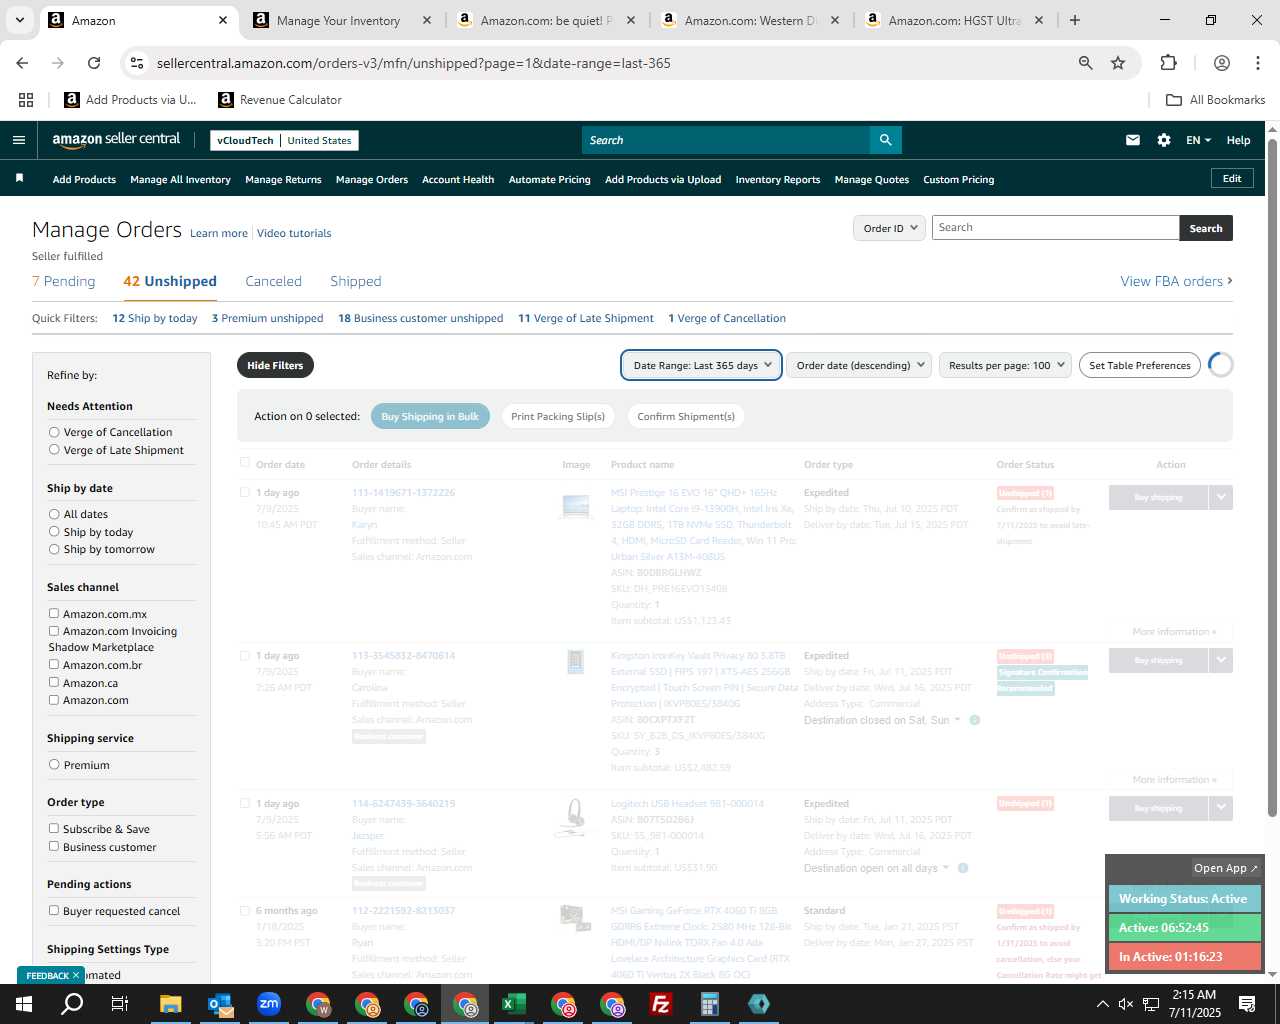Click MSI Prestige laptop product thumbnail

coord(576,506)
